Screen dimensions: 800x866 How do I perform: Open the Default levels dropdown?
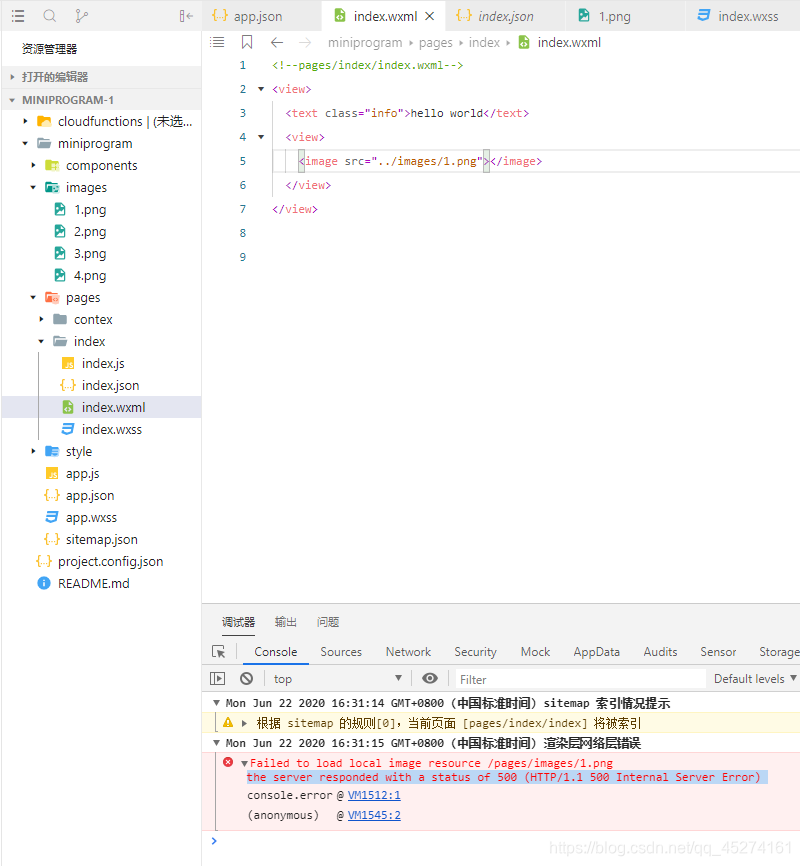point(755,679)
